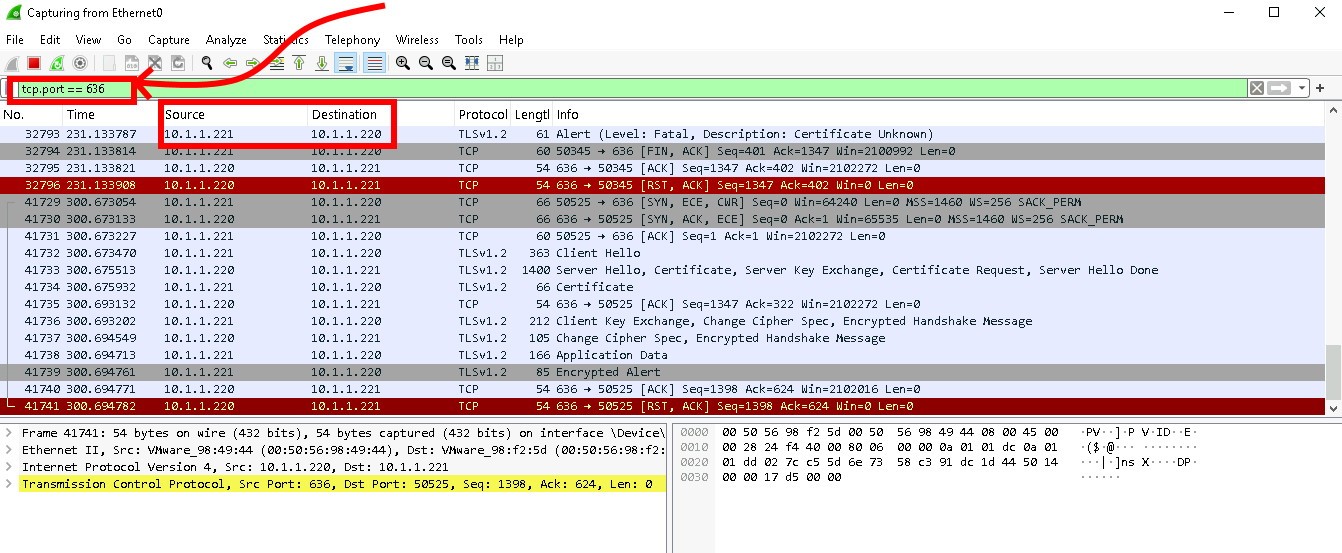Click the Find packet magnifier icon
Viewport: 1342px width, 553px height.
click(x=207, y=63)
